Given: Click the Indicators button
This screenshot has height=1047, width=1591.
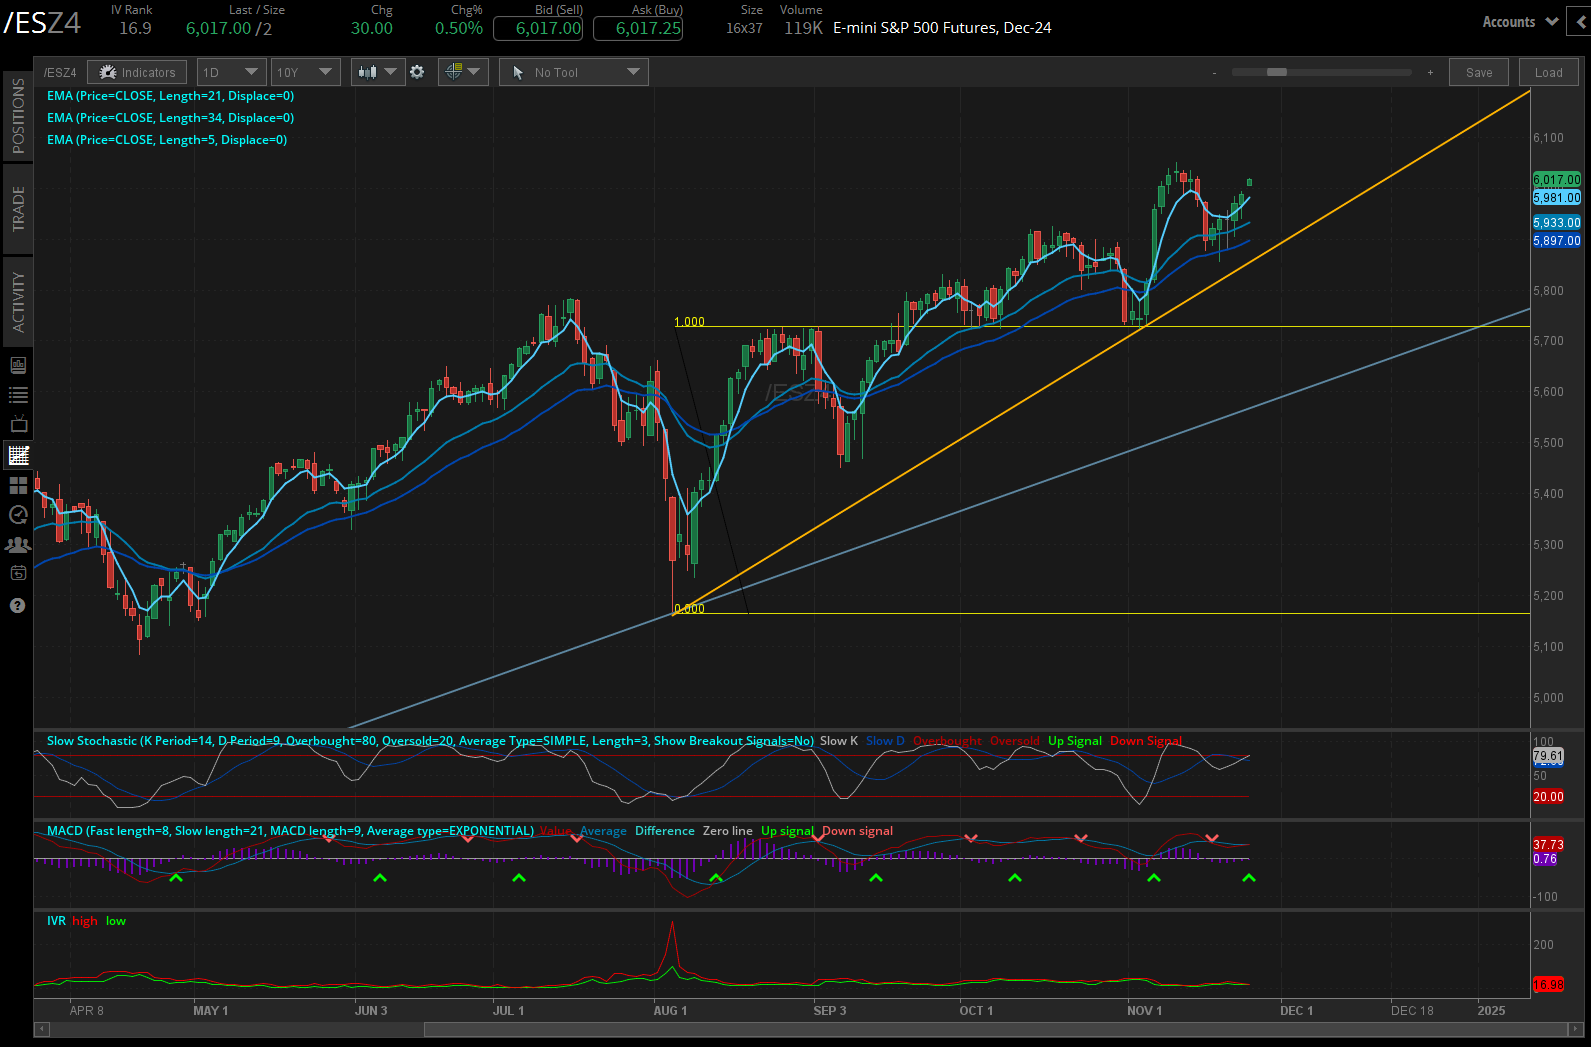Looking at the screenshot, I should click(x=138, y=72).
